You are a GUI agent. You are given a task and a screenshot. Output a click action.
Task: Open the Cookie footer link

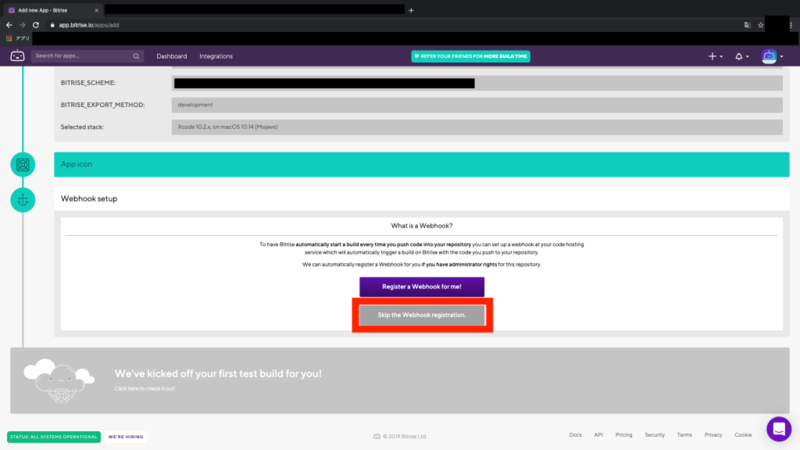(743, 435)
